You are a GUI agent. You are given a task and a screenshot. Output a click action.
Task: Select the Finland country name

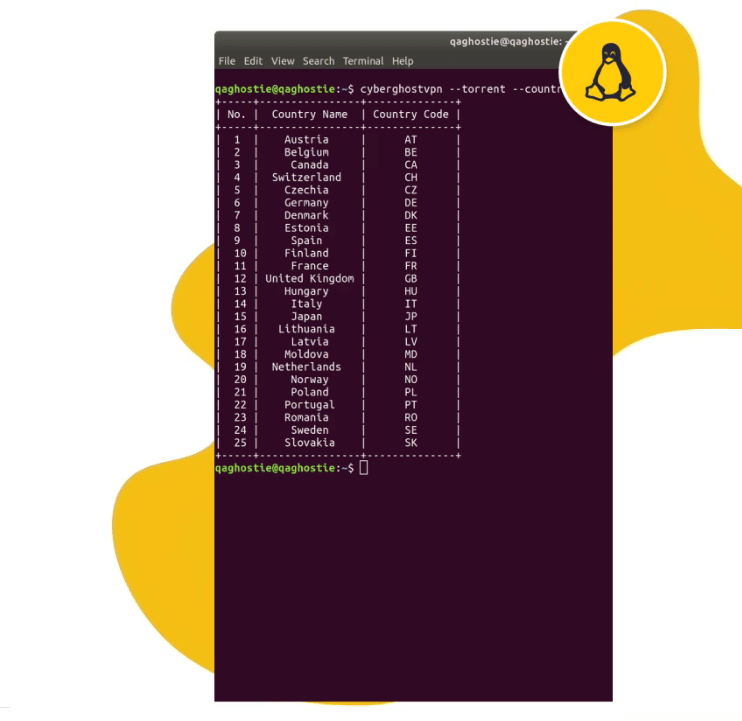click(x=306, y=253)
